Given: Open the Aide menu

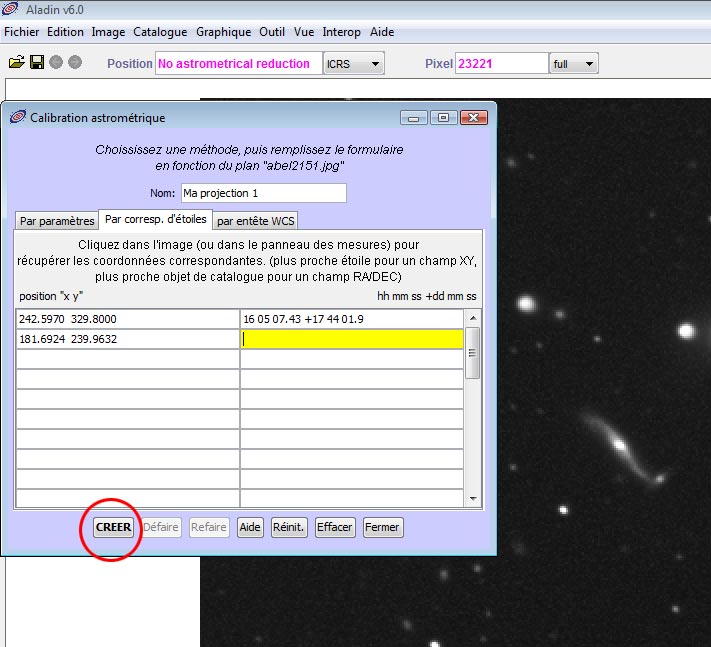Looking at the screenshot, I should (382, 32).
